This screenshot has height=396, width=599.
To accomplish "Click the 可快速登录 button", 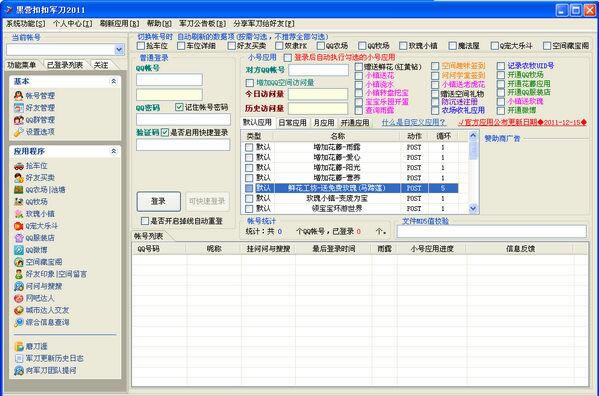I will pyautogui.click(x=207, y=201).
